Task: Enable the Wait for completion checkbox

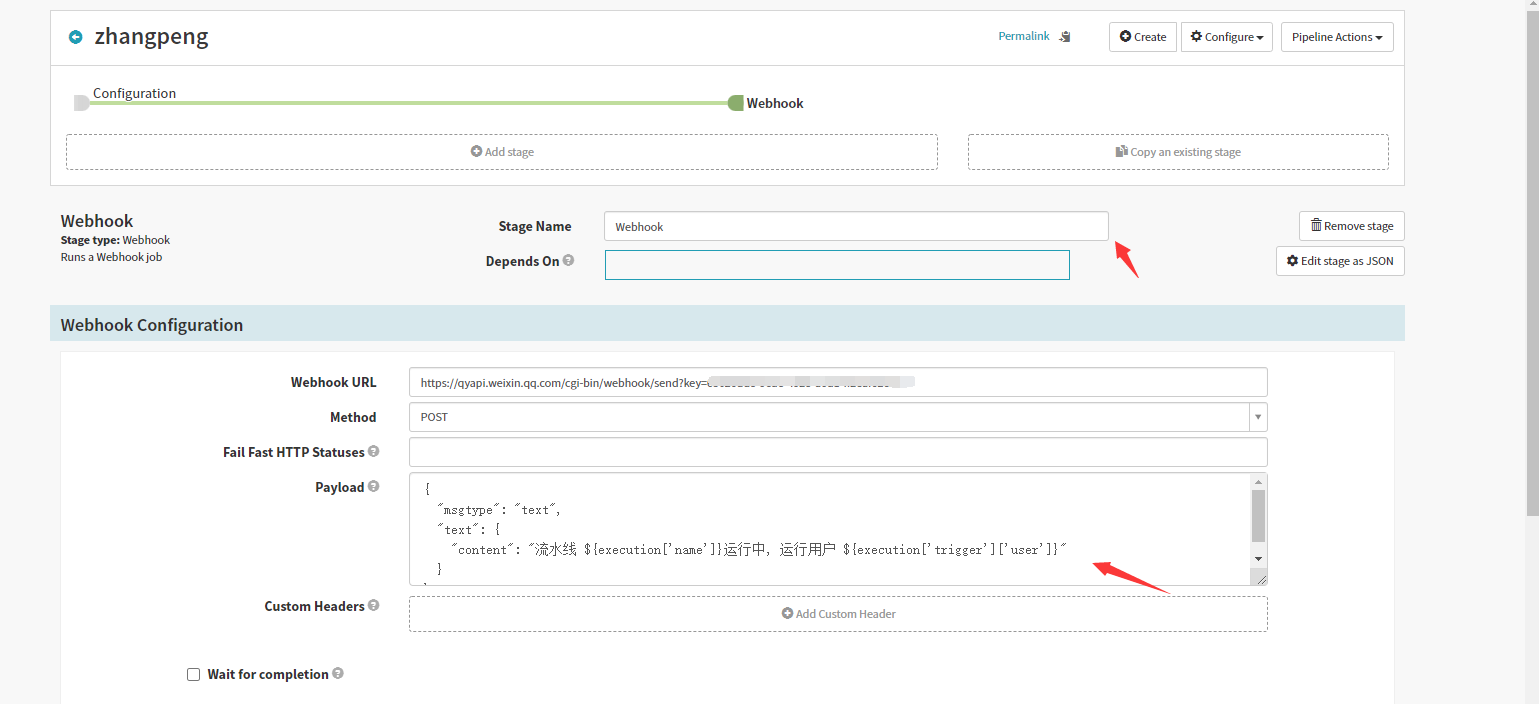Action: [x=193, y=675]
